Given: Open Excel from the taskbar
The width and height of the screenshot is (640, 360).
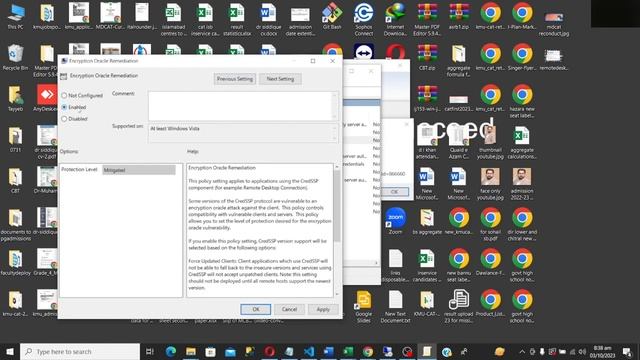Looking at the screenshot, I should [348, 351].
